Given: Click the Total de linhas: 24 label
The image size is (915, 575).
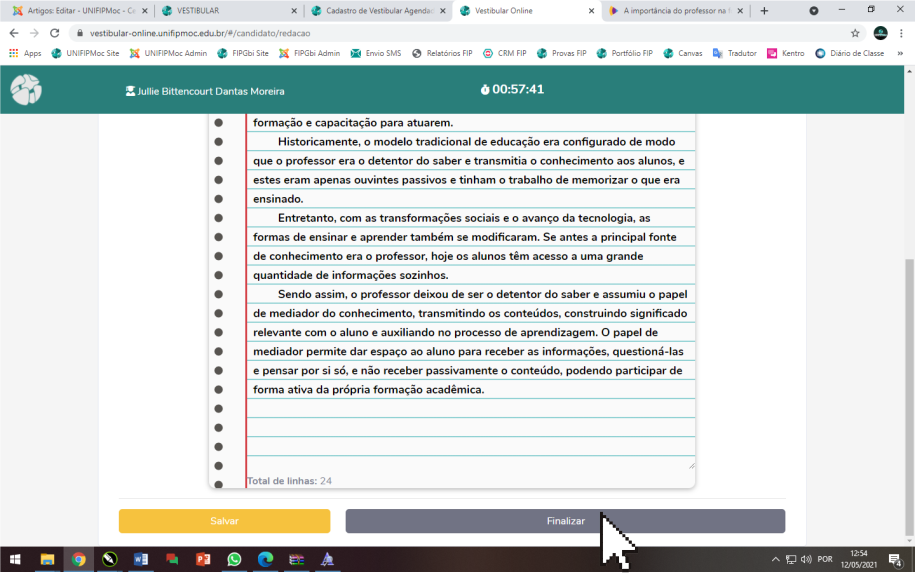Looking at the screenshot, I should [x=289, y=481].
